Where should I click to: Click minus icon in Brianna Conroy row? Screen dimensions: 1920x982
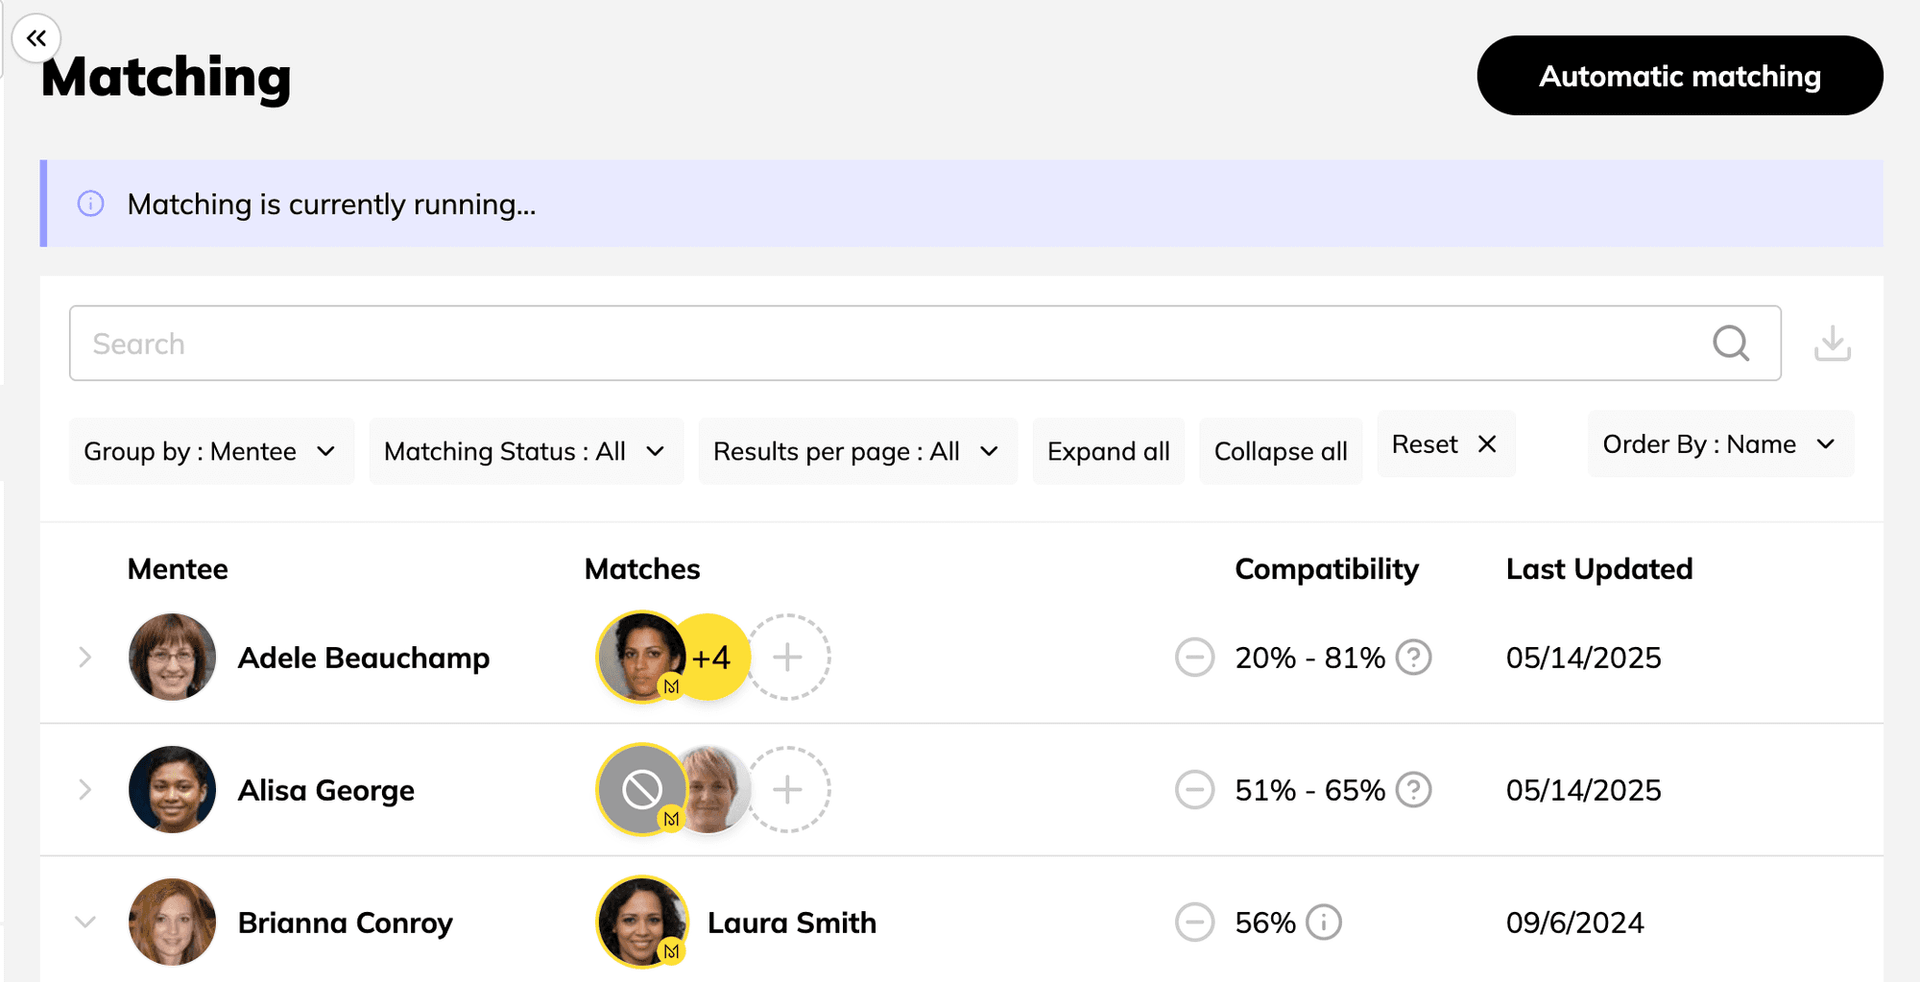[x=1194, y=922]
